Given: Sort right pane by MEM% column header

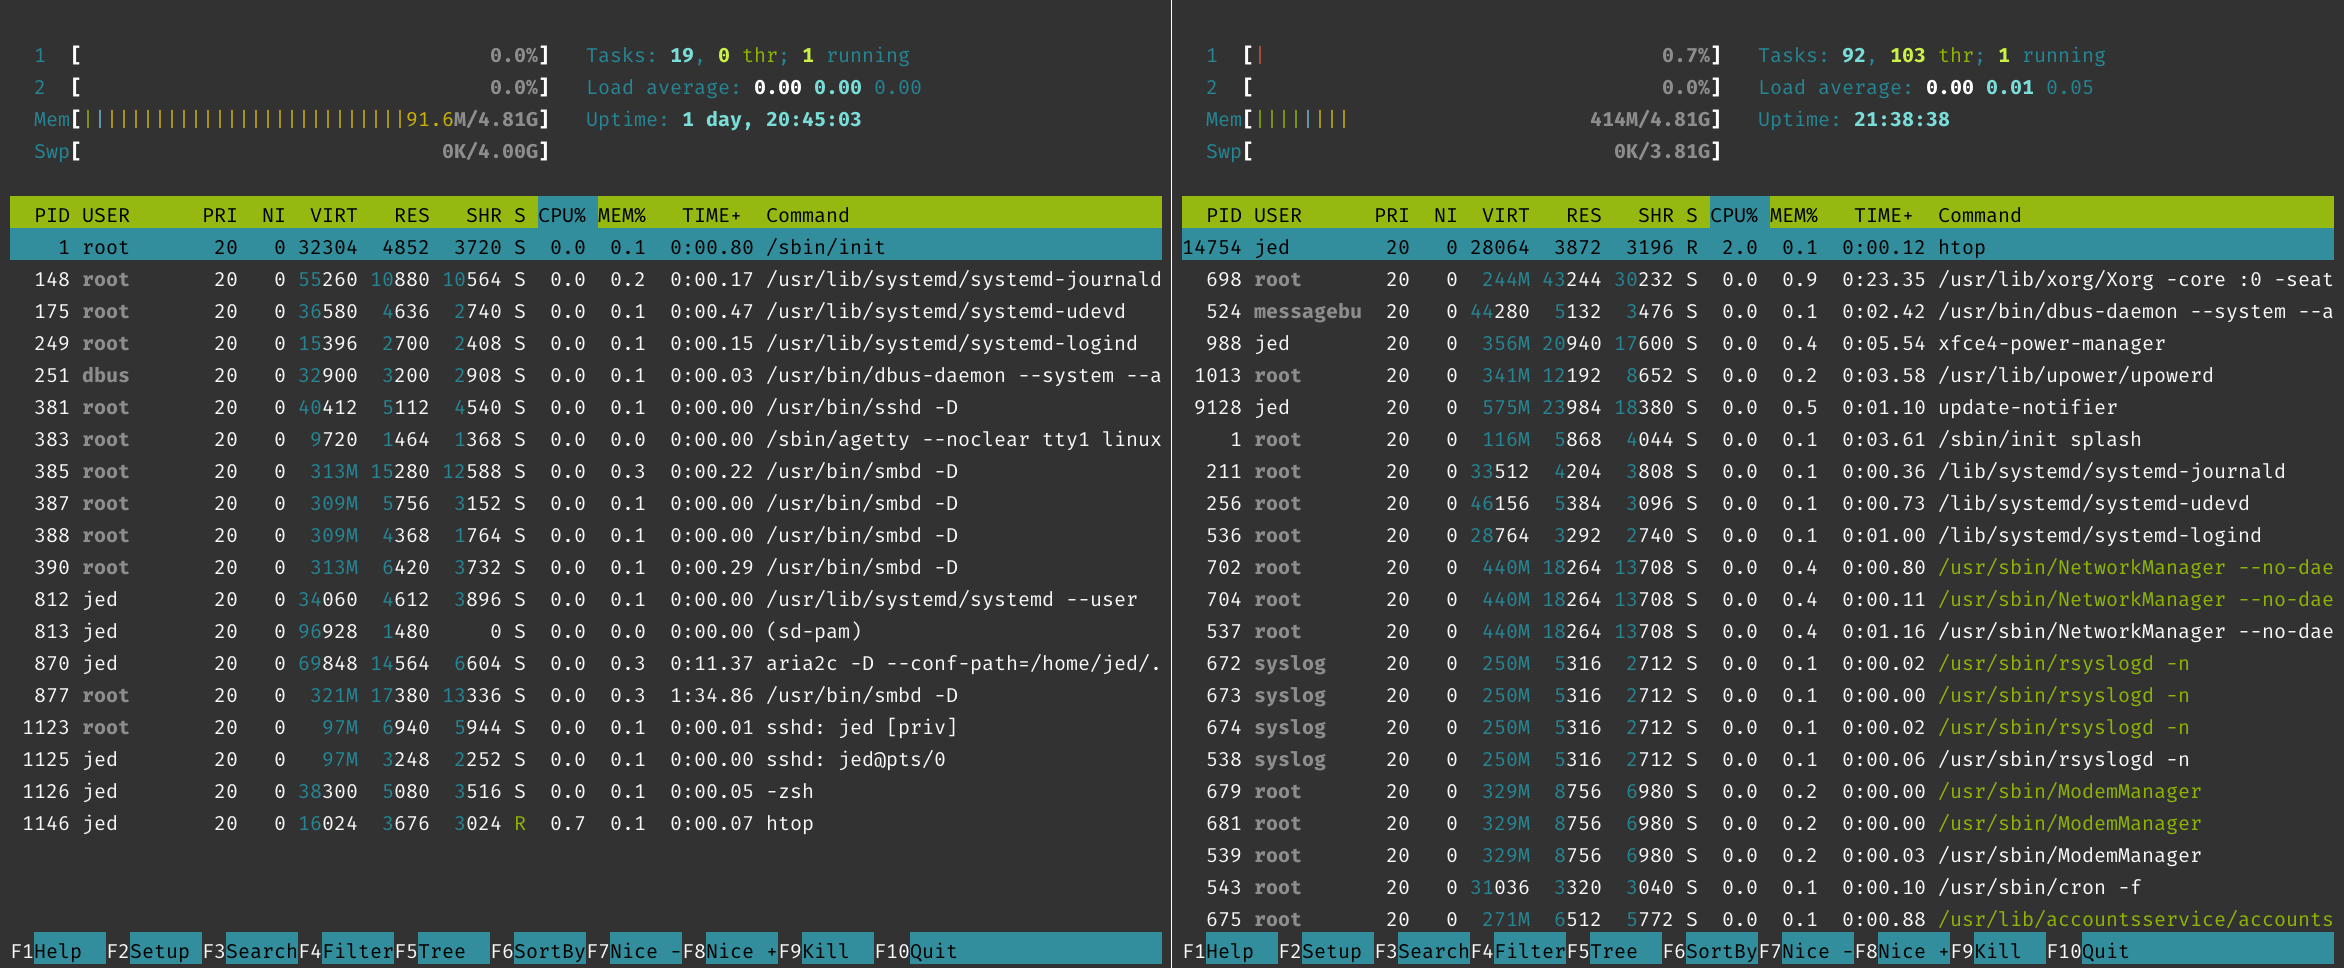Looking at the screenshot, I should [x=1794, y=215].
